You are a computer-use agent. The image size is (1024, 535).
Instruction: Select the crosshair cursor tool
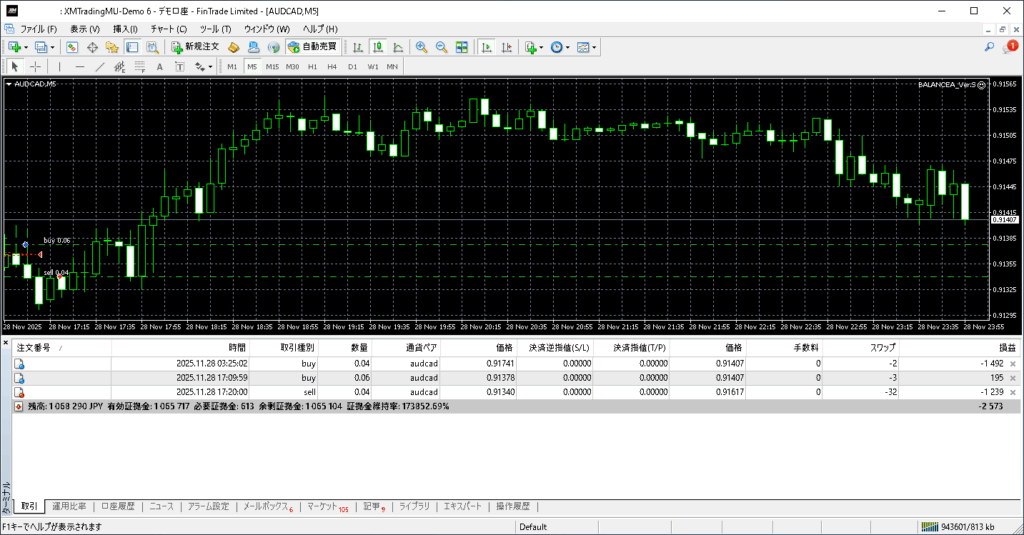35,67
